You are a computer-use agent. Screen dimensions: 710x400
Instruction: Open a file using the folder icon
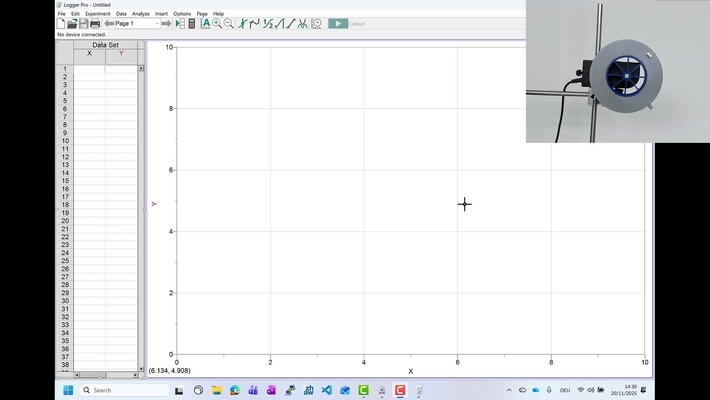[x=72, y=24]
